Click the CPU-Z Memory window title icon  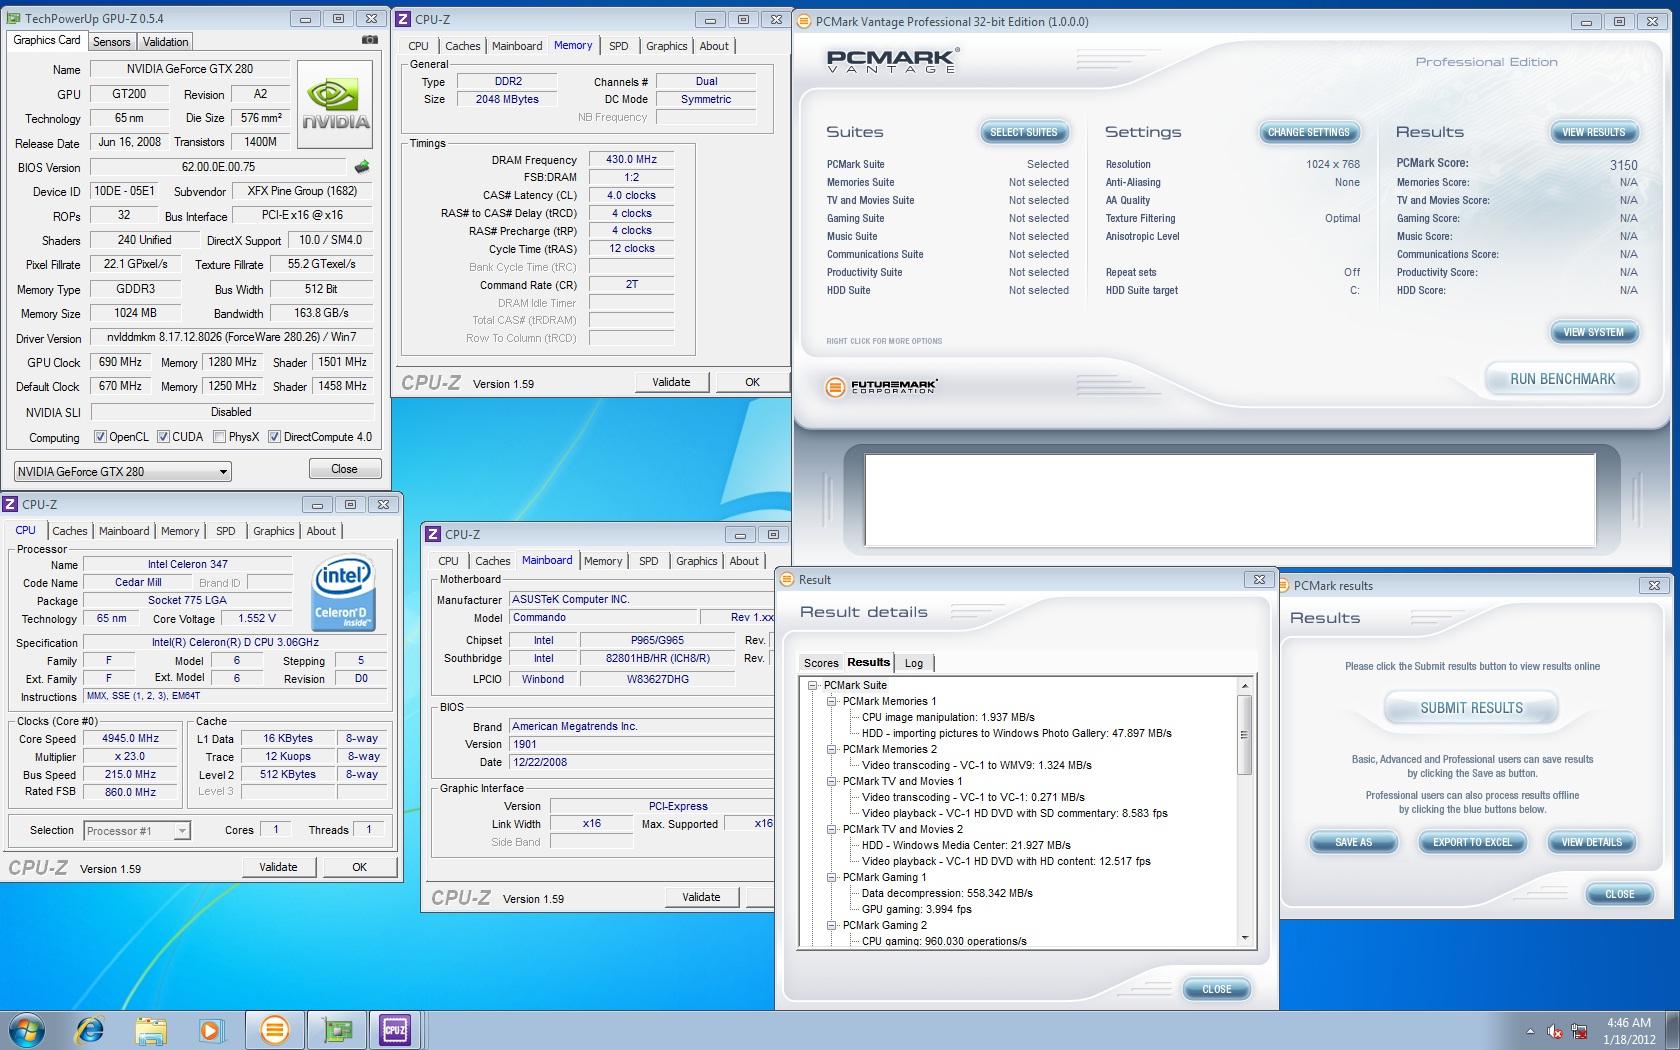tap(402, 19)
